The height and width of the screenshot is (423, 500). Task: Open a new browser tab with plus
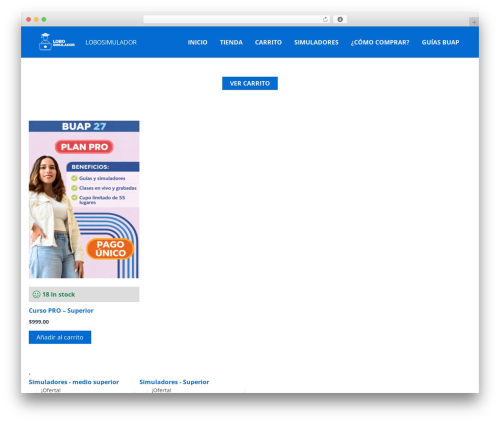474,22
